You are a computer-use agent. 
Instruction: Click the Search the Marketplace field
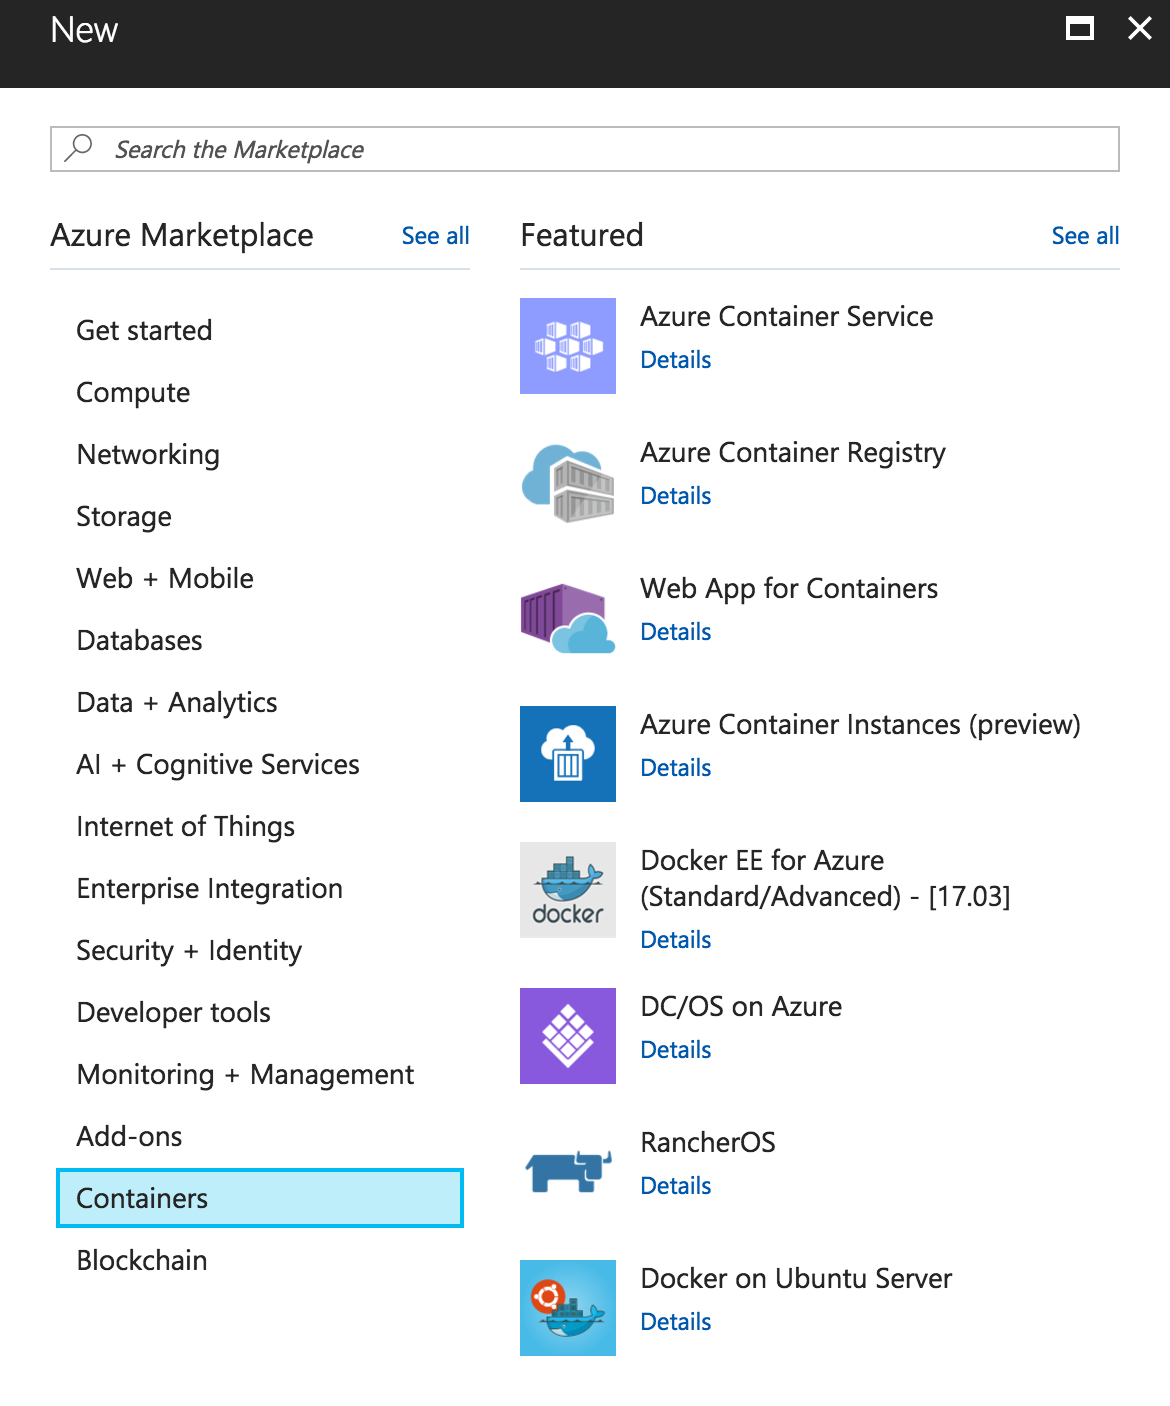(x=585, y=149)
